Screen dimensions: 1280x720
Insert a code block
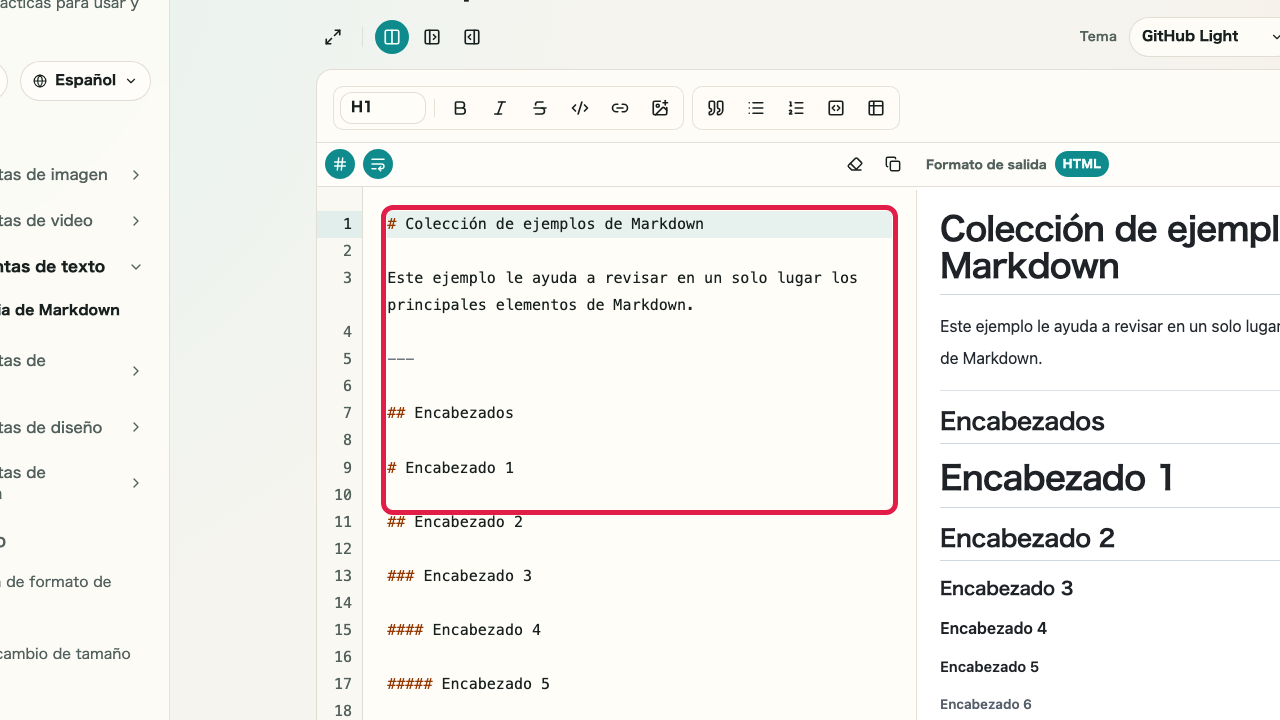click(x=836, y=108)
